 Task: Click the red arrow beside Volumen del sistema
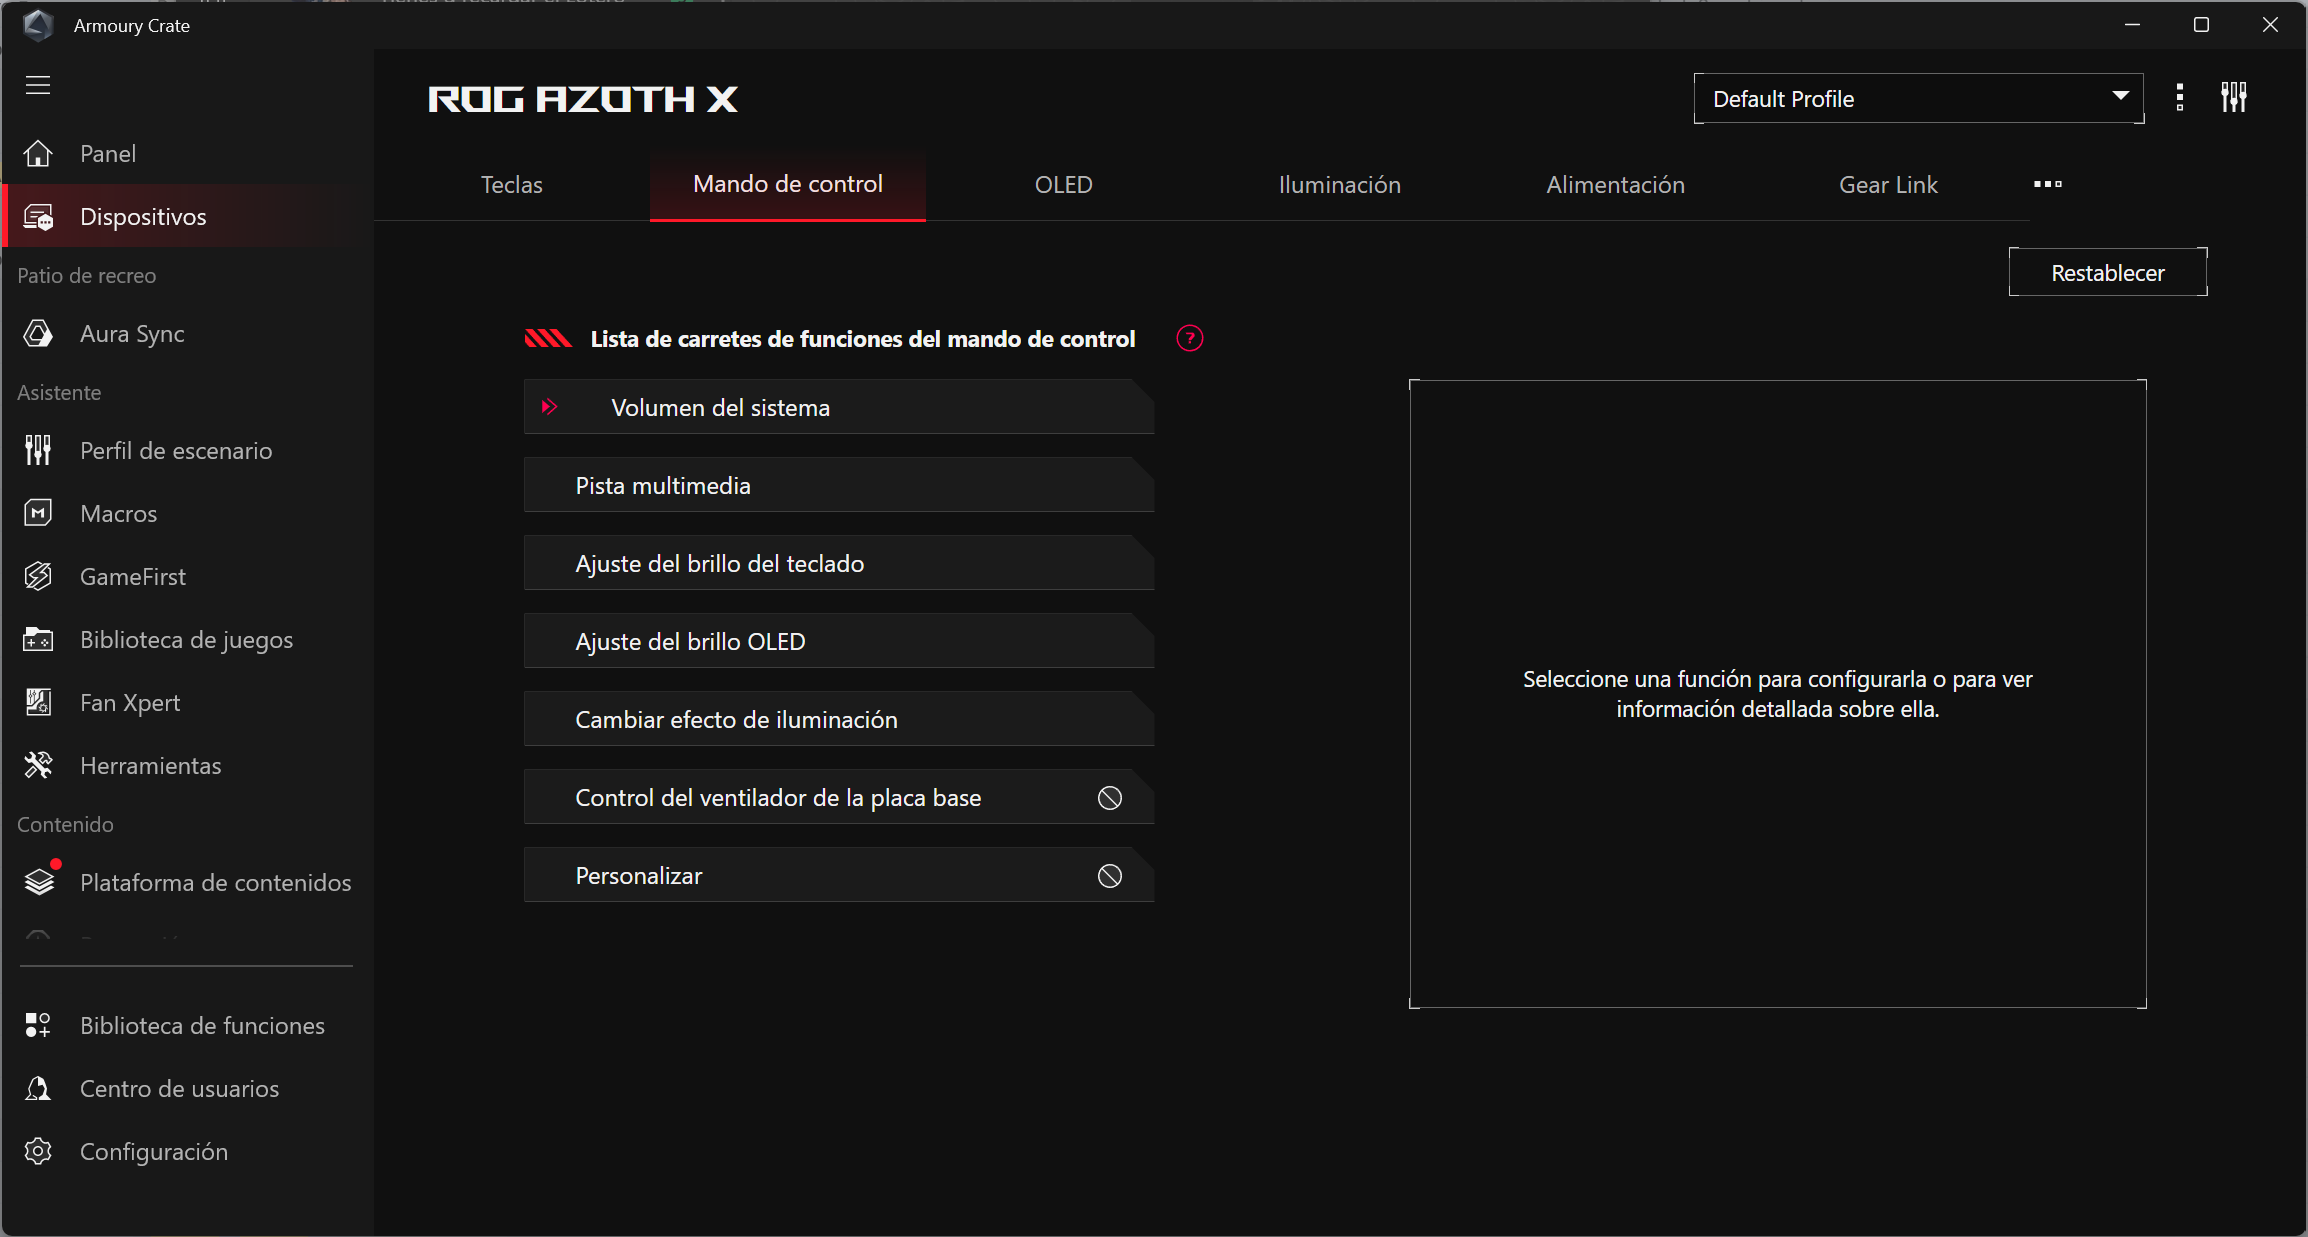coord(549,407)
